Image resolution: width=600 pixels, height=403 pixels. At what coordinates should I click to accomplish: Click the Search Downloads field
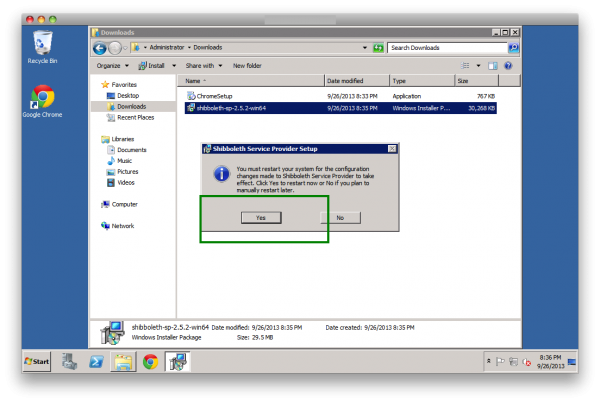[446, 47]
